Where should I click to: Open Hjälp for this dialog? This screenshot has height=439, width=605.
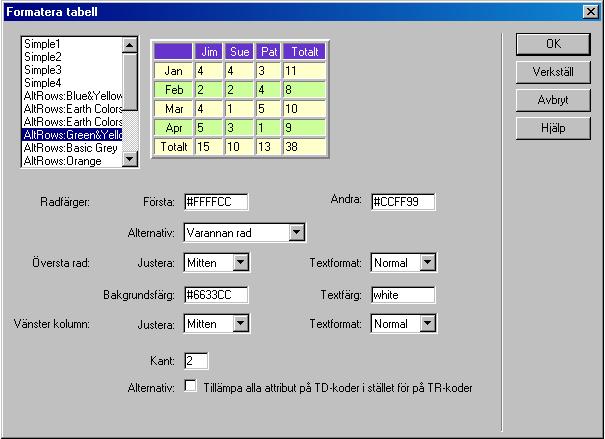553,128
